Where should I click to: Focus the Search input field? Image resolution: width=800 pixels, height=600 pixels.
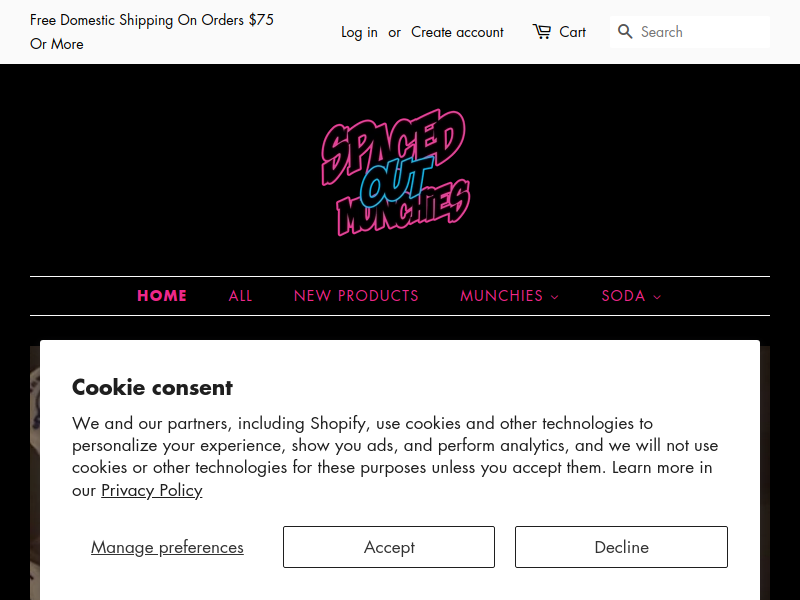(x=700, y=32)
